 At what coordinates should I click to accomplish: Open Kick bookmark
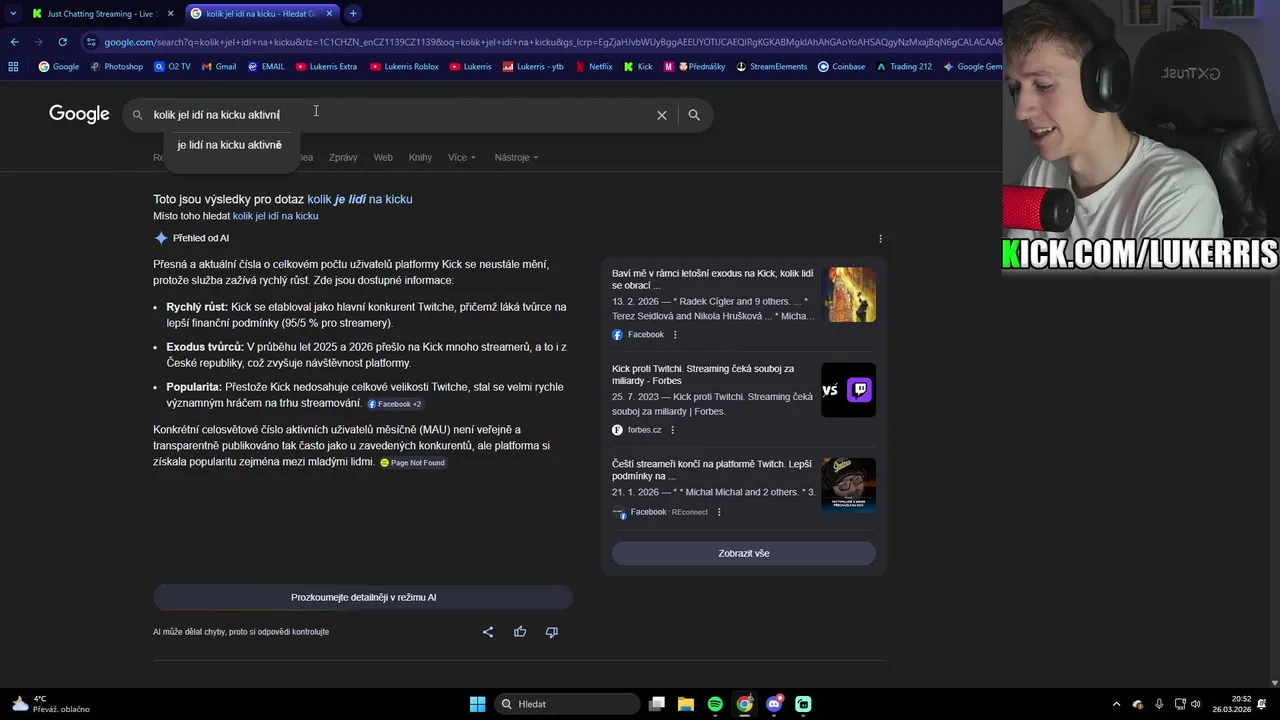pyautogui.click(x=638, y=67)
